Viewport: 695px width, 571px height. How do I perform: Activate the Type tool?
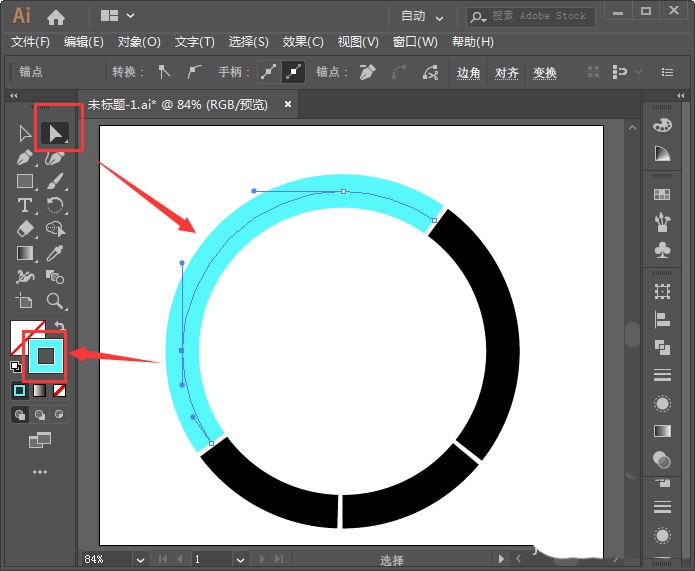(25, 205)
